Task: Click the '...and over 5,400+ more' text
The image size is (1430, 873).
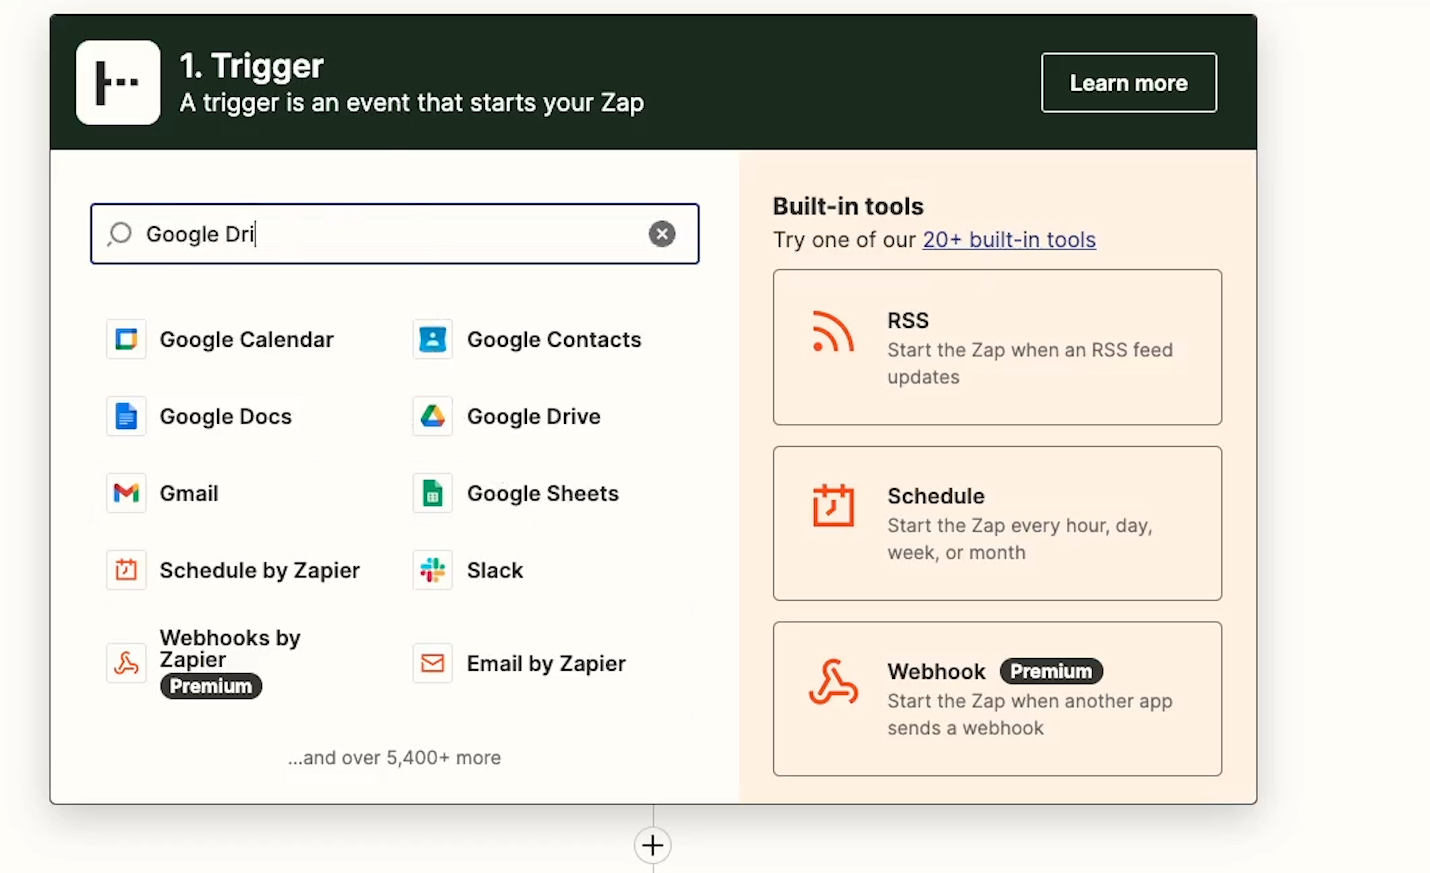Action: click(x=395, y=758)
